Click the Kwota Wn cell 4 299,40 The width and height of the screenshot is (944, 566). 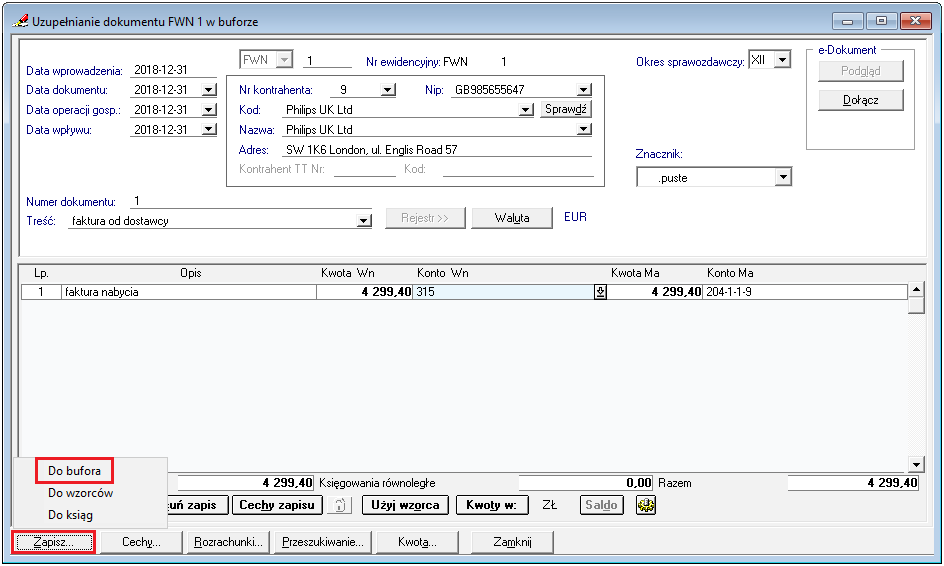[x=364, y=292]
